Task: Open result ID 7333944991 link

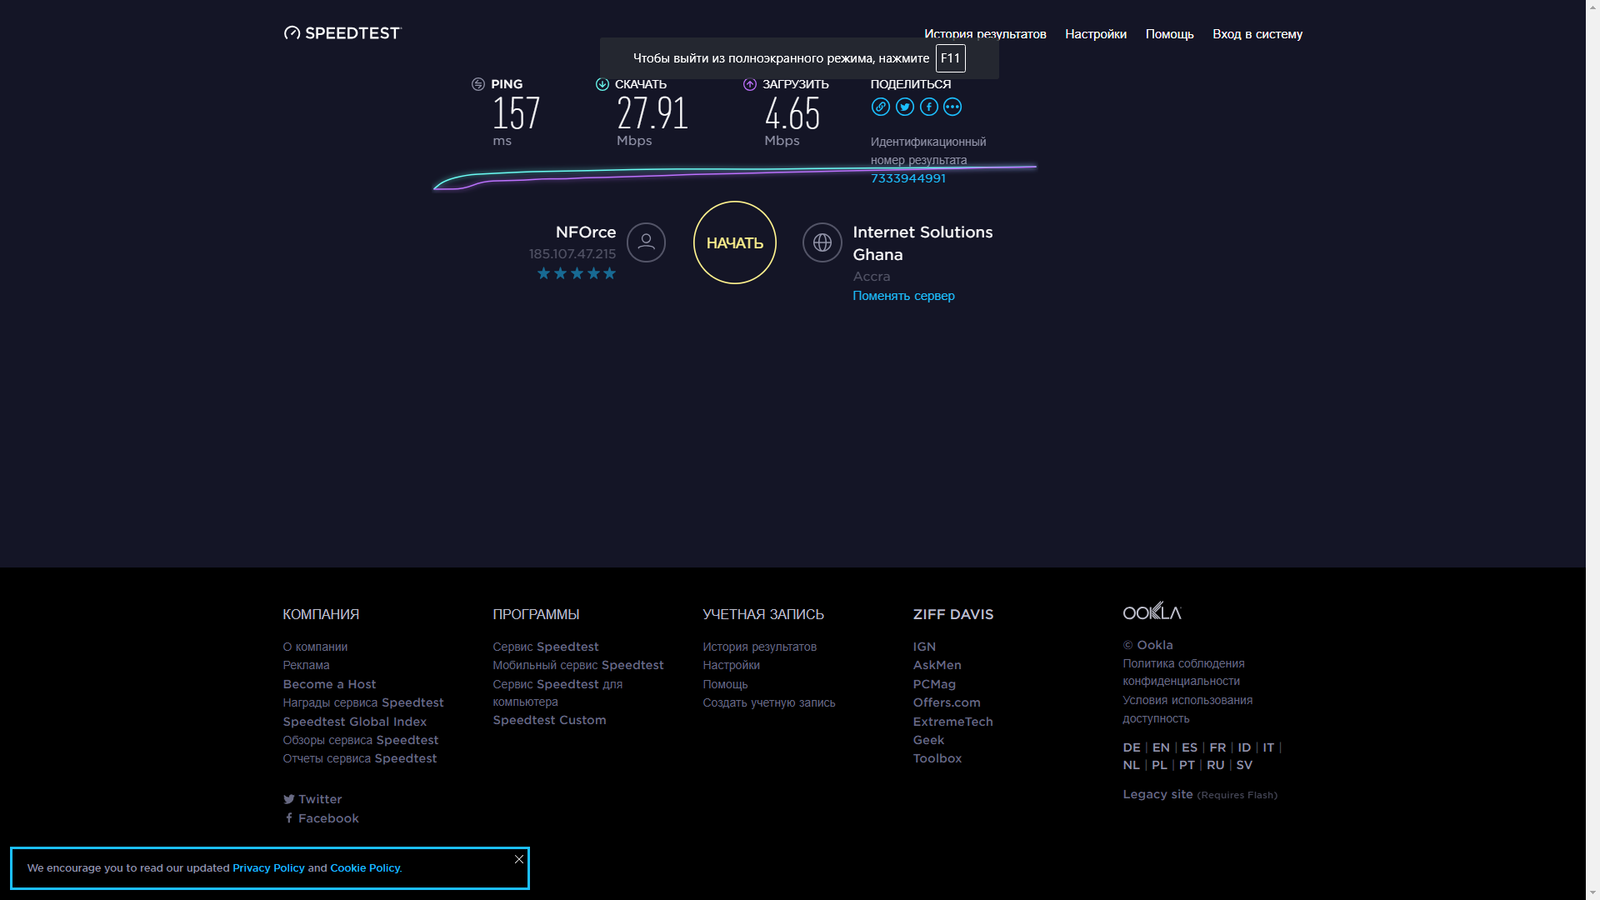Action: tap(908, 178)
